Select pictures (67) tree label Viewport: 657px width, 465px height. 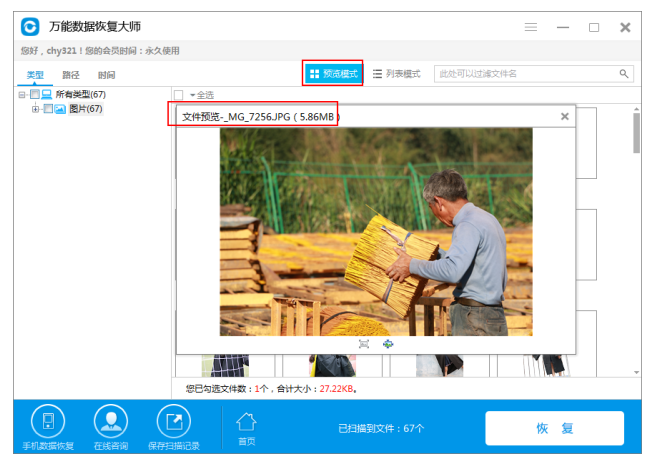pos(85,109)
